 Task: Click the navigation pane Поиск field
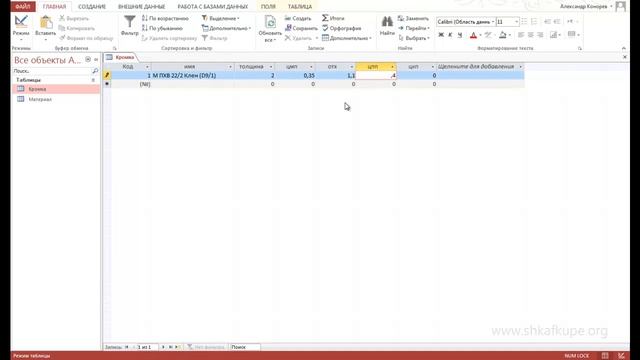coord(52,71)
